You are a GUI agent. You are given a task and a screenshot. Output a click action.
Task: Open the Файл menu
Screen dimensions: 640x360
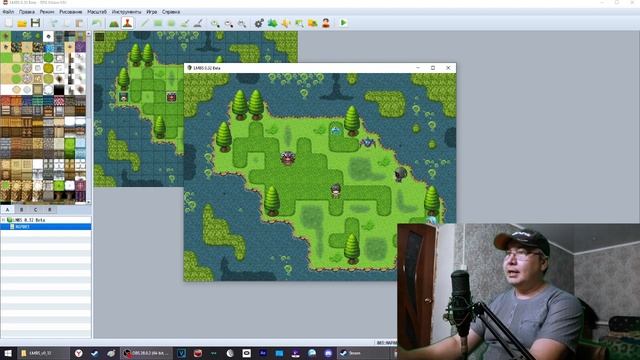(x=8, y=12)
